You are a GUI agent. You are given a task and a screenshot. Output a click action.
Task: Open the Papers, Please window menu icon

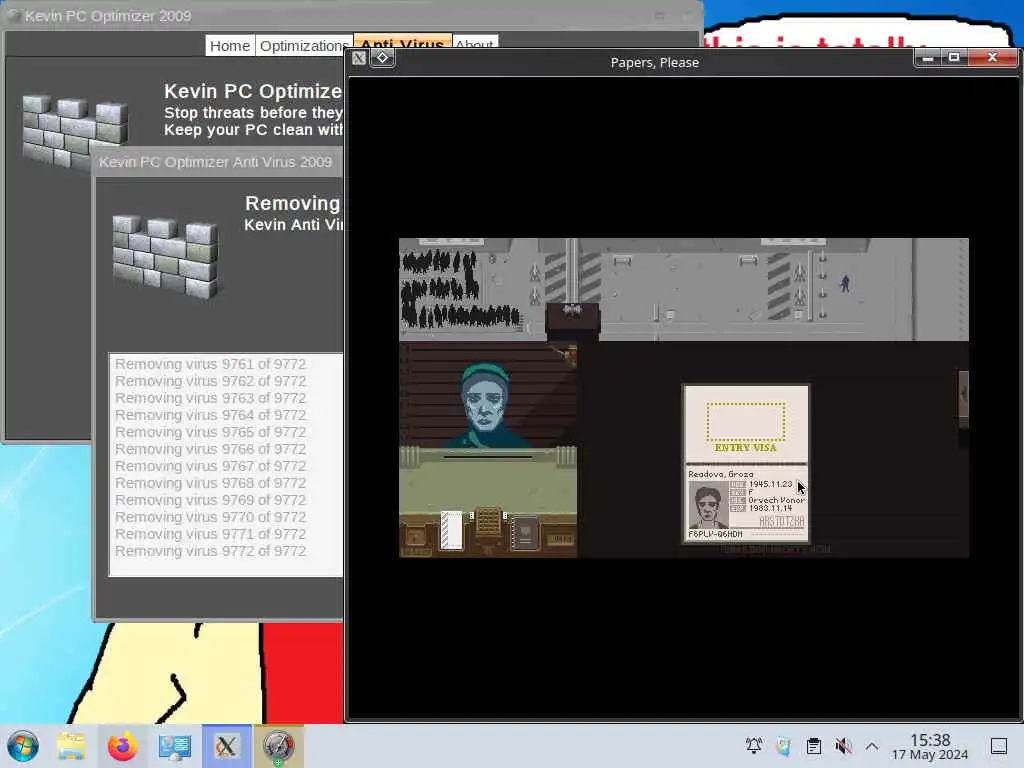[x=359, y=57]
